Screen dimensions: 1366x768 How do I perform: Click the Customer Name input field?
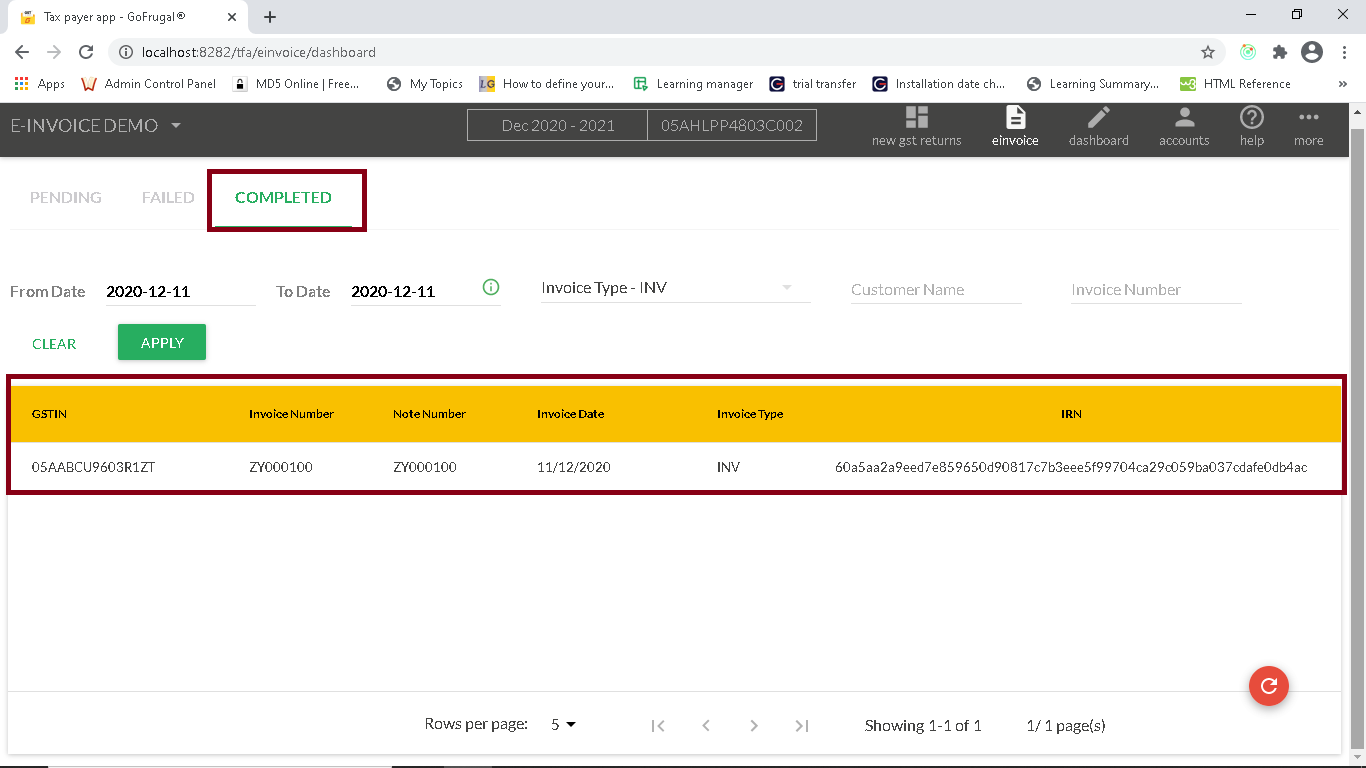click(935, 290)
